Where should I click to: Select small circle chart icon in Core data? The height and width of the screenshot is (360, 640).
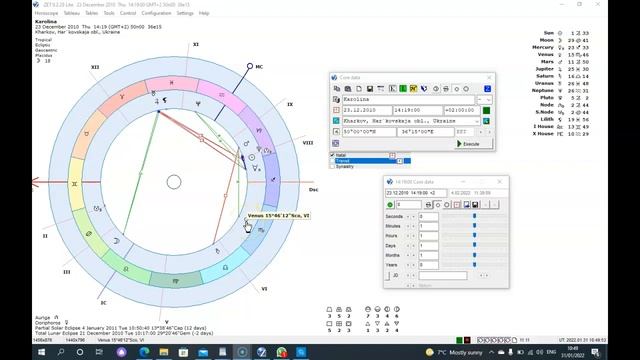pos(456,89)
